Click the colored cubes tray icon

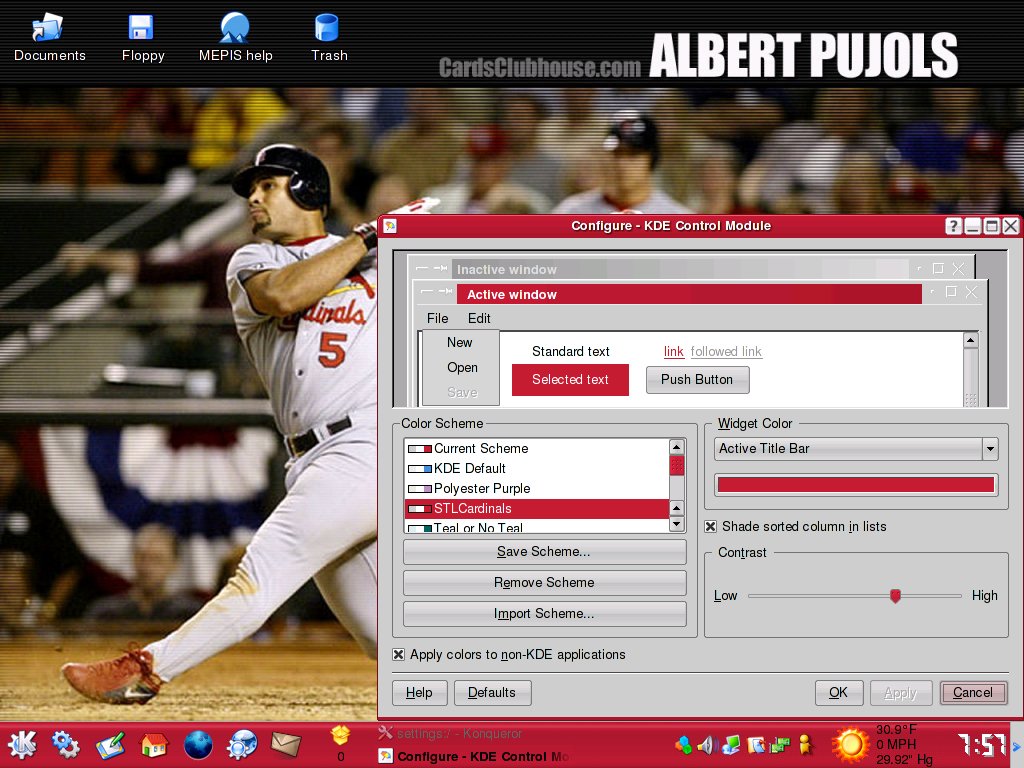pyautogui.click(x=684, y=744)
